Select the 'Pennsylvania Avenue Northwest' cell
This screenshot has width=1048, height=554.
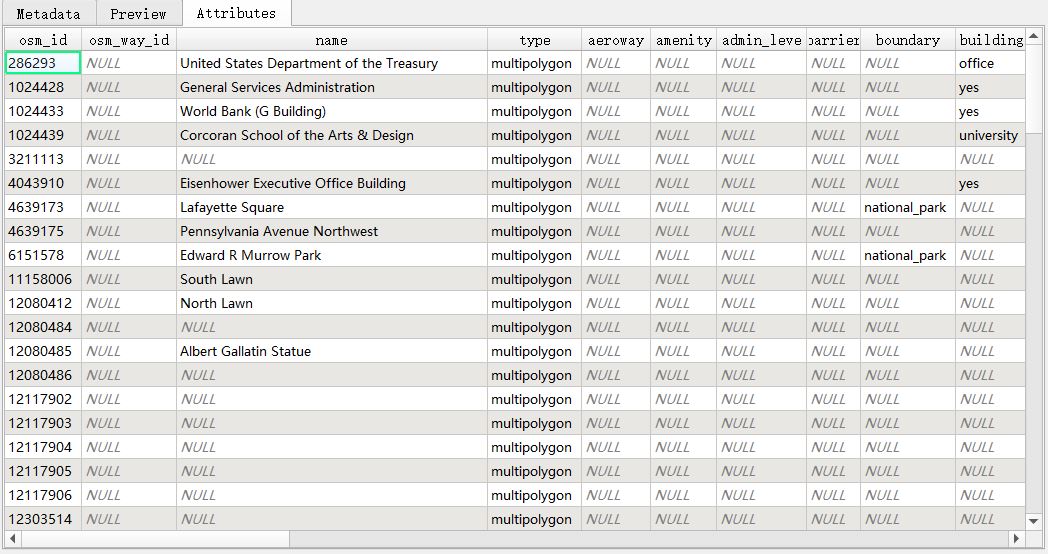click(332, 232)
